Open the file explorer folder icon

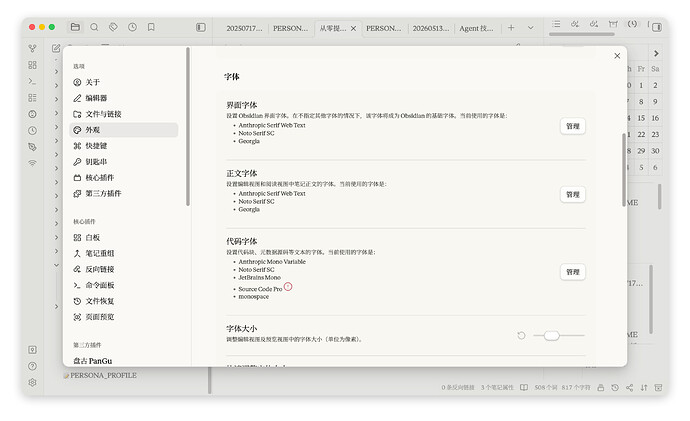(x=75, y=27)
